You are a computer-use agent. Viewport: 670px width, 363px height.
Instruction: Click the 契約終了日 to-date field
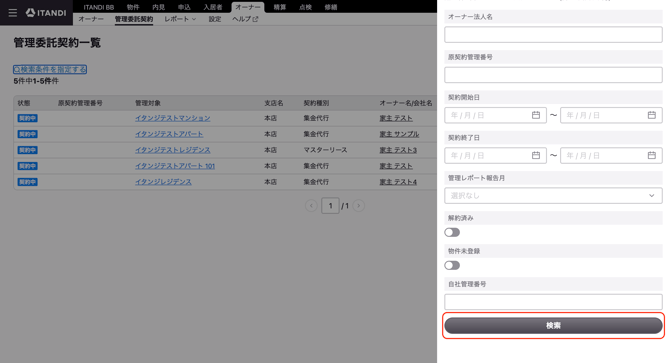[611, 155]
